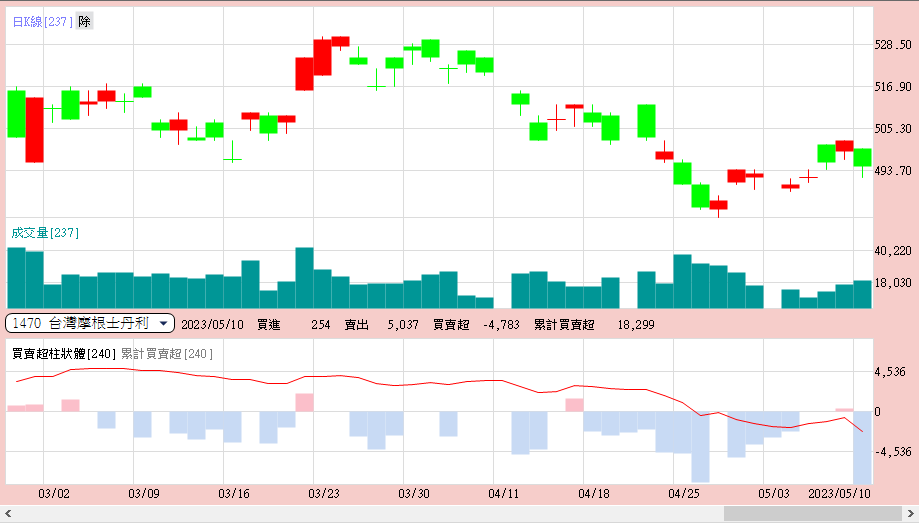
Task: Click the 買賣超柱狀體[240] legend label
Action: 64,354
